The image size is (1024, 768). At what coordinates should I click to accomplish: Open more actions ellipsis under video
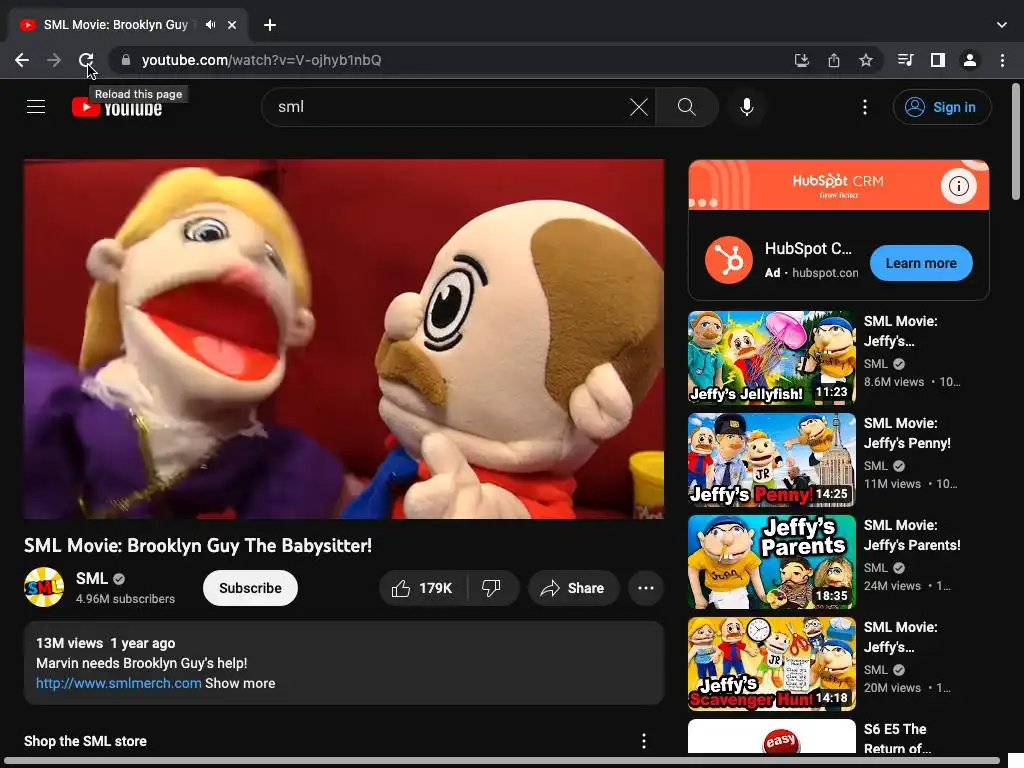click(x=646, y=588)
